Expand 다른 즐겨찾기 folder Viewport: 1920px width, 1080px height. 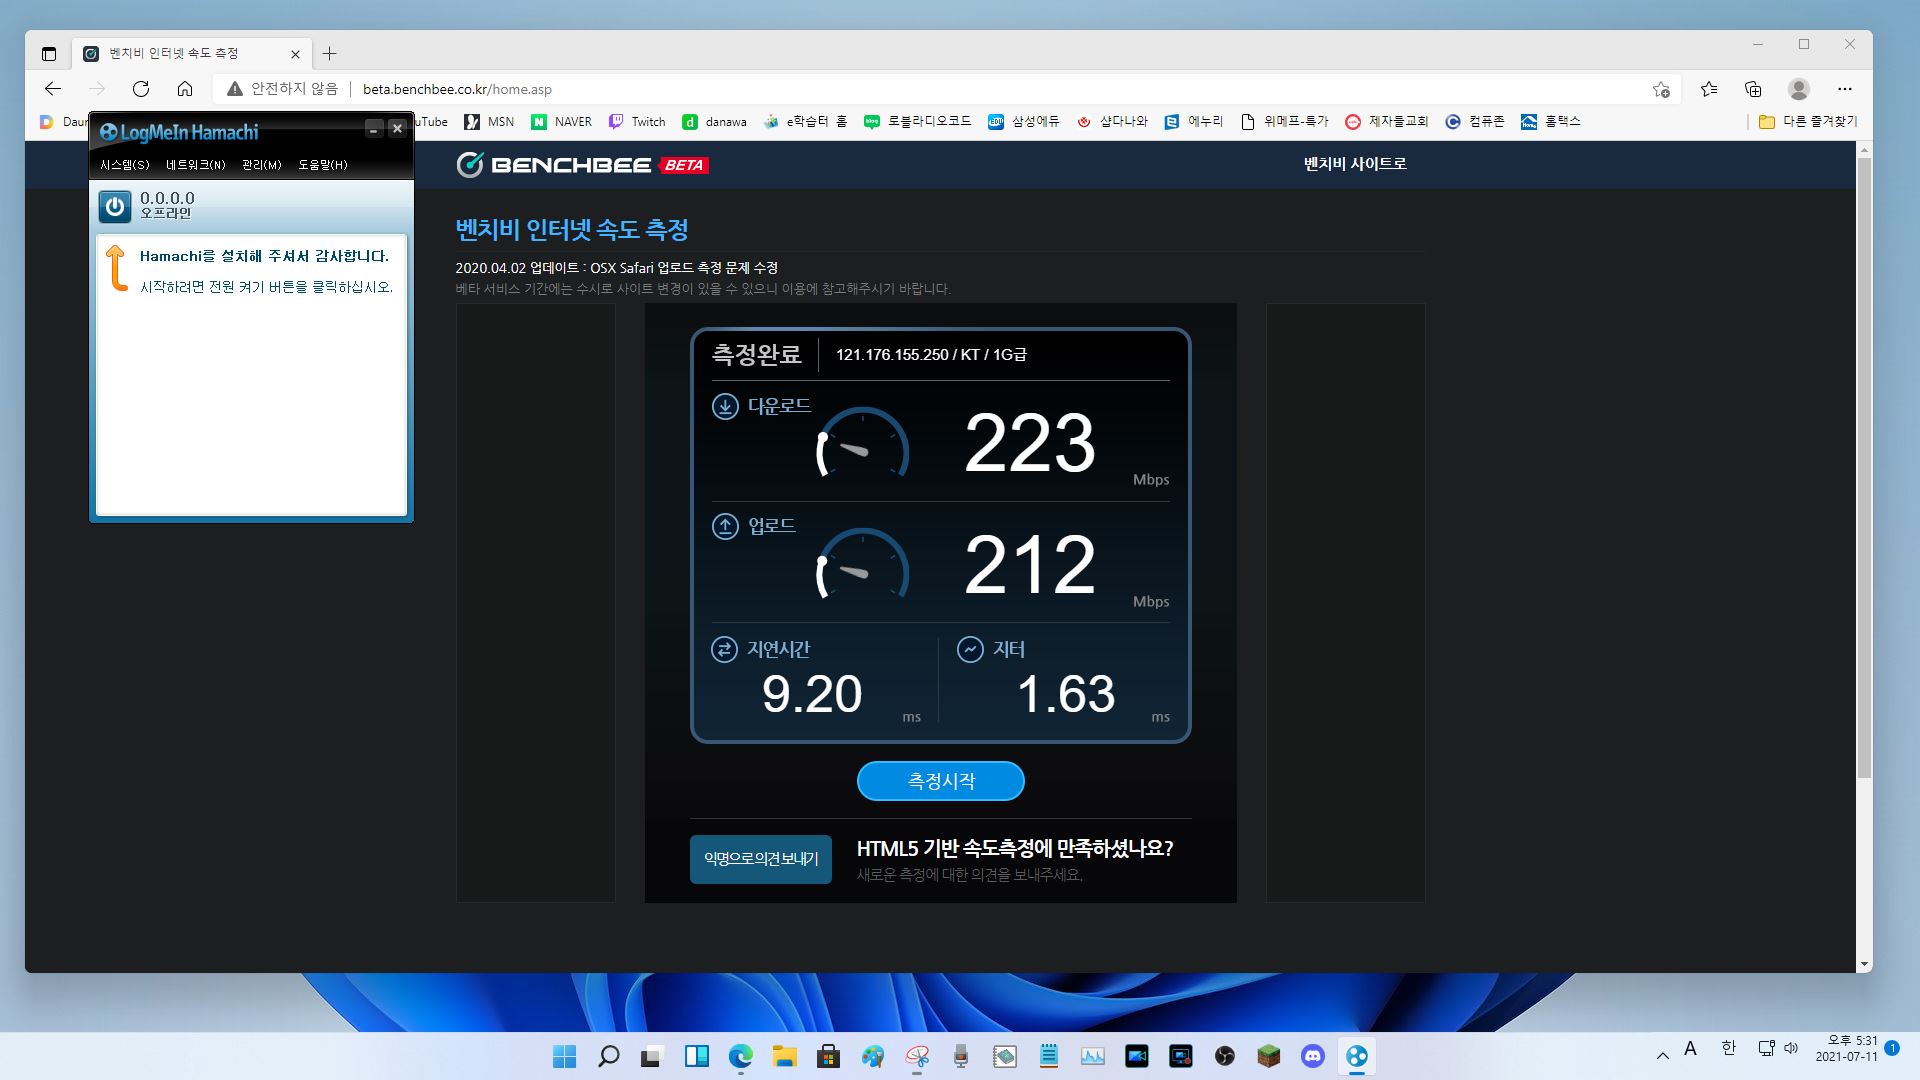pyautogui.click(x=1808, y=122)
